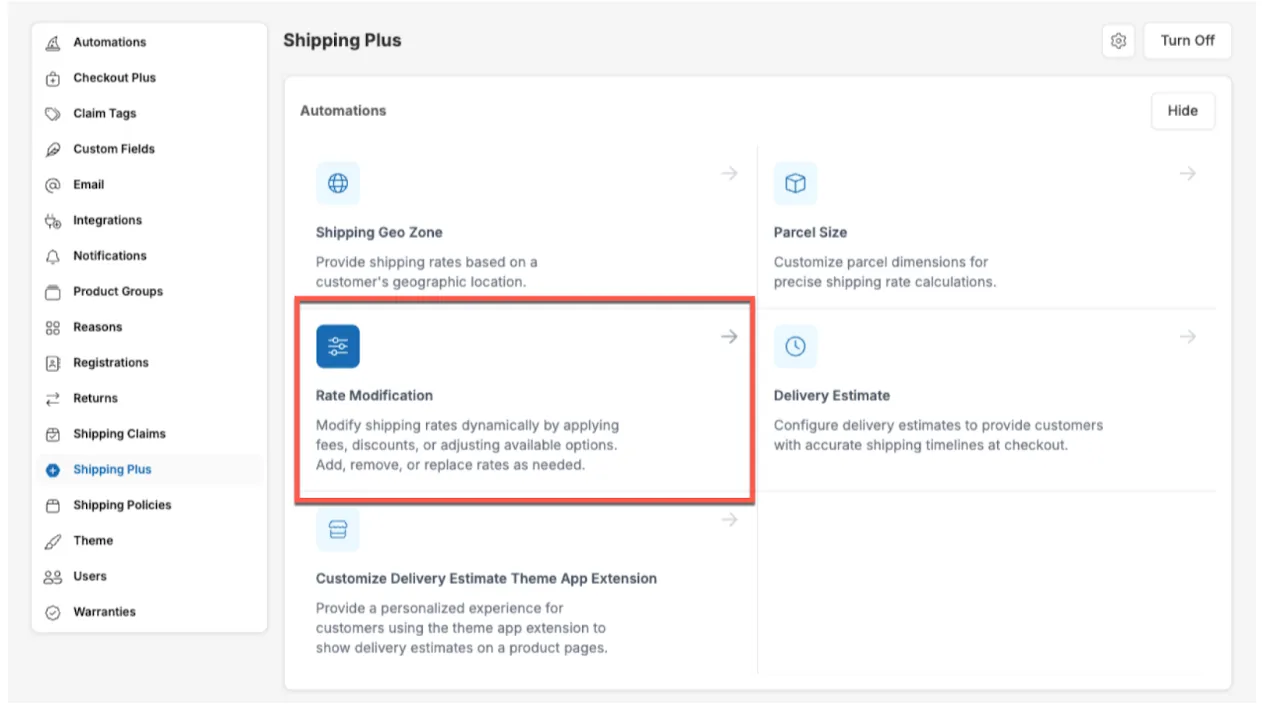This screenshot has height=706, width=1262.
Task: Click the Parcel Size box icon
Action: pos(795,184)
